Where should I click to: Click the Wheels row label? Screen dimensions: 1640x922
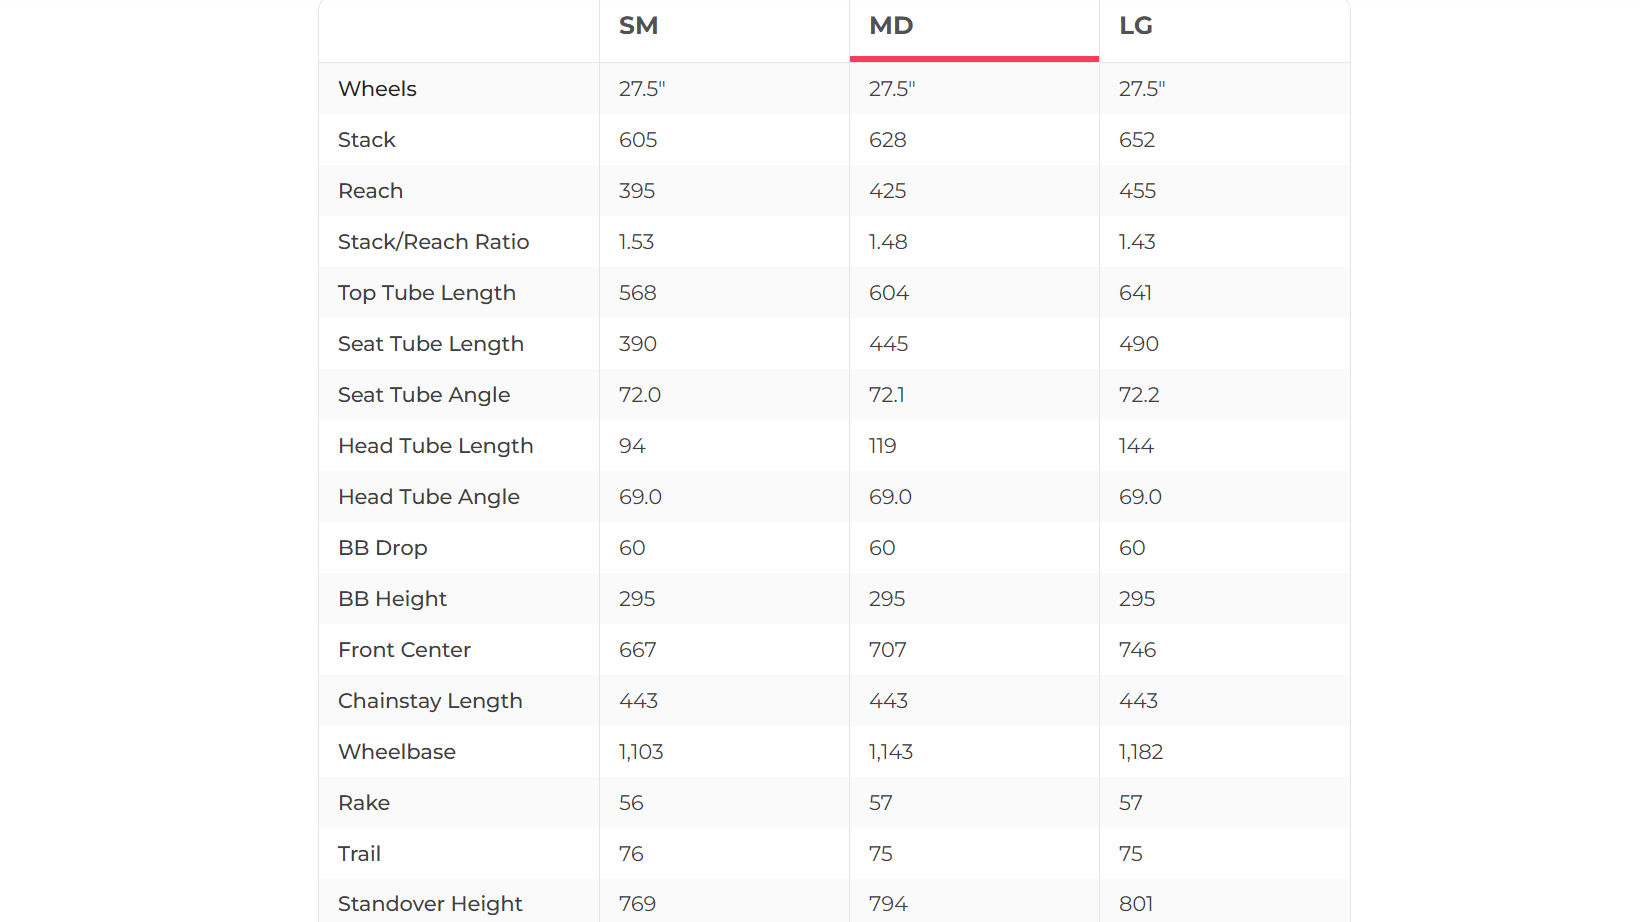click(377, 89)
